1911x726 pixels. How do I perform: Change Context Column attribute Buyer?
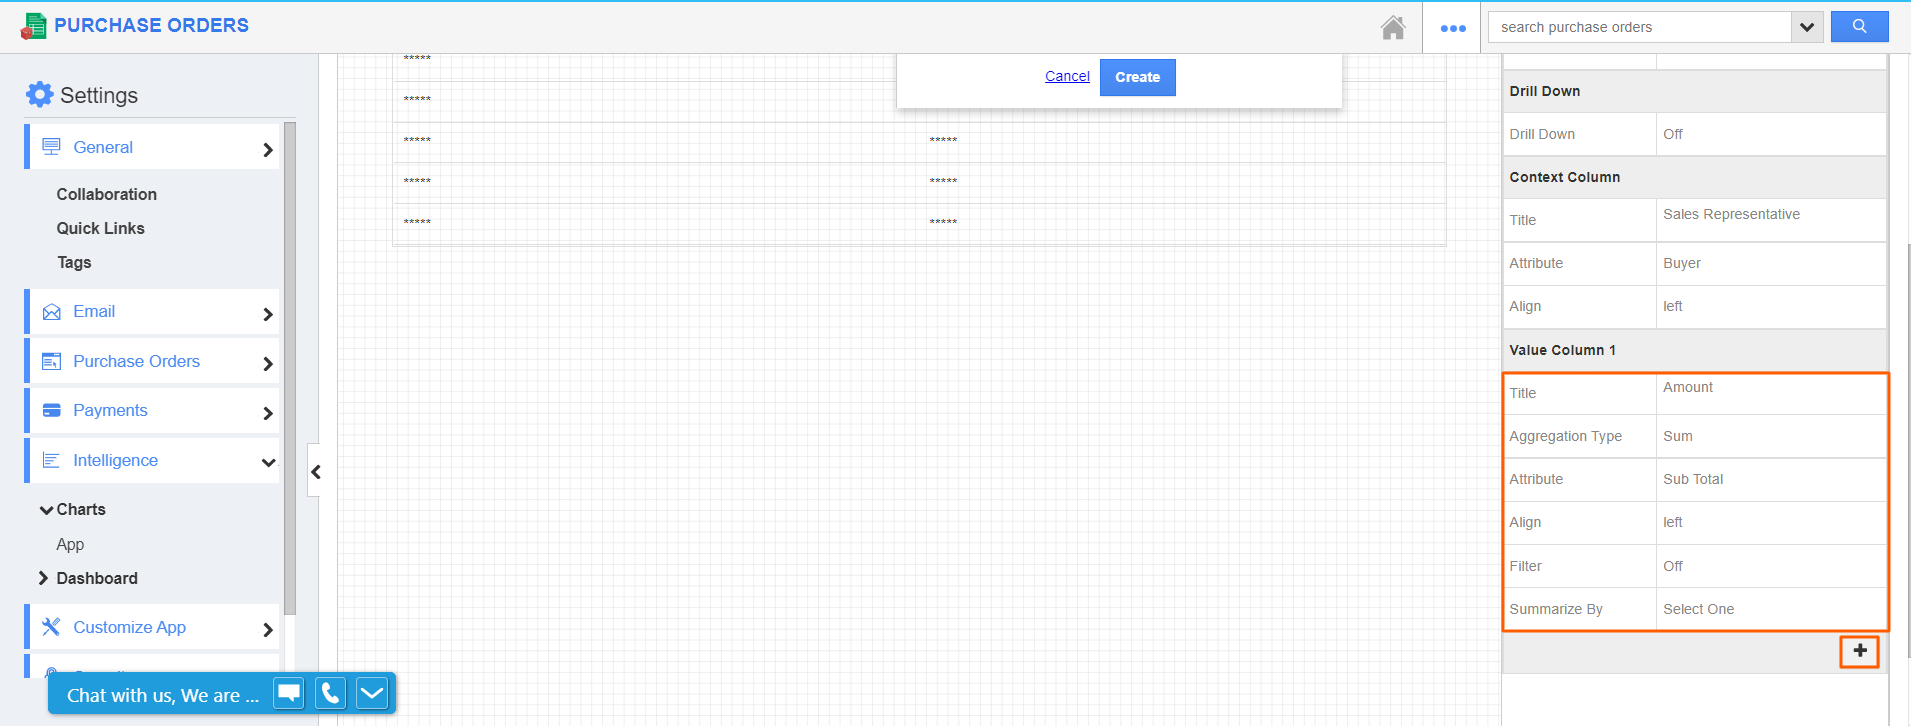pos(1771,263)
